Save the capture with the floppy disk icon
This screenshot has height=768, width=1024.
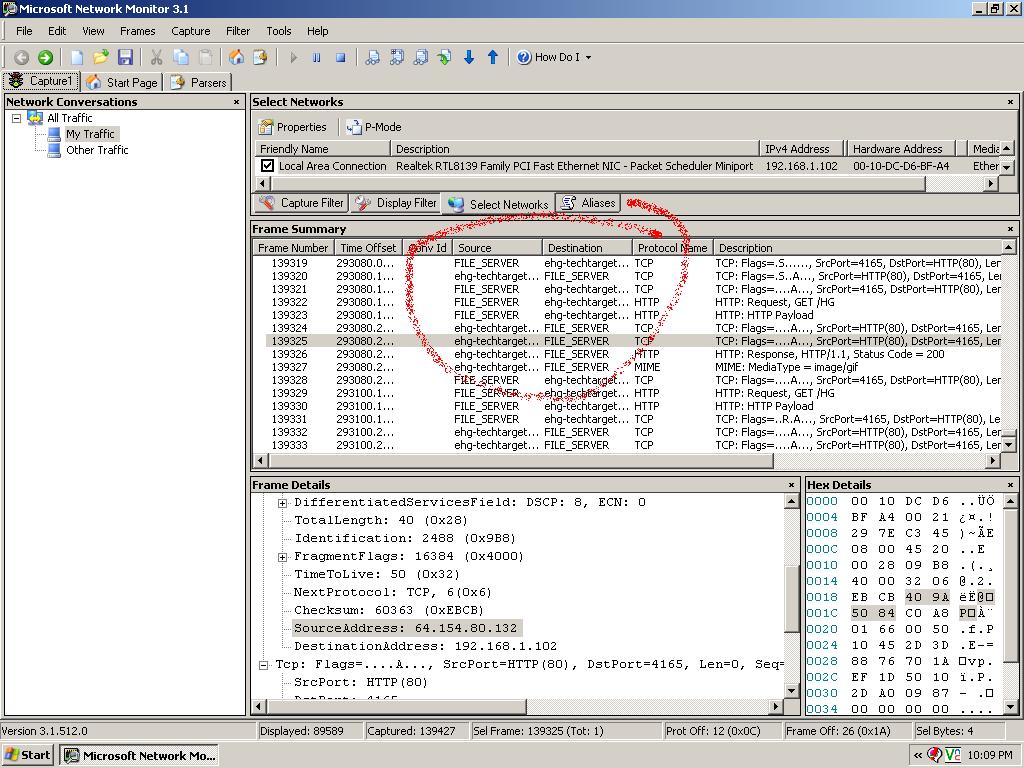click(x=125, y=57)
